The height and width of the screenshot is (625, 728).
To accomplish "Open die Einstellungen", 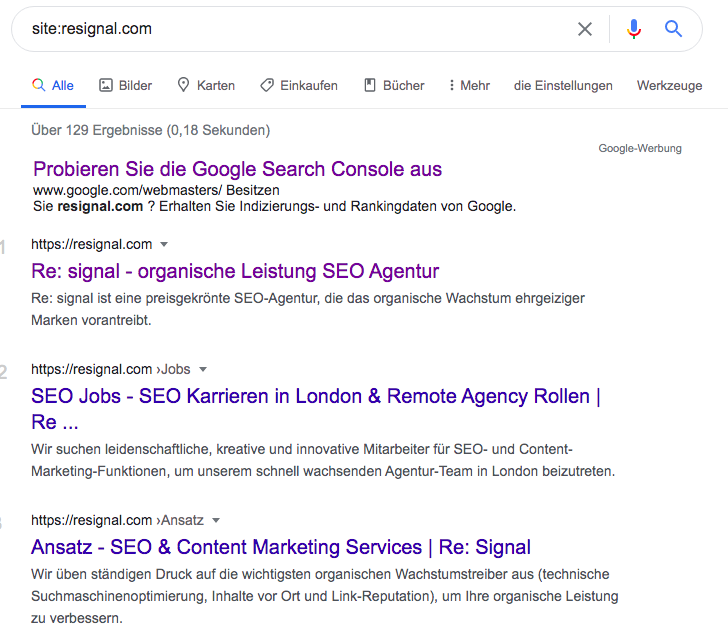I will 563,85.
